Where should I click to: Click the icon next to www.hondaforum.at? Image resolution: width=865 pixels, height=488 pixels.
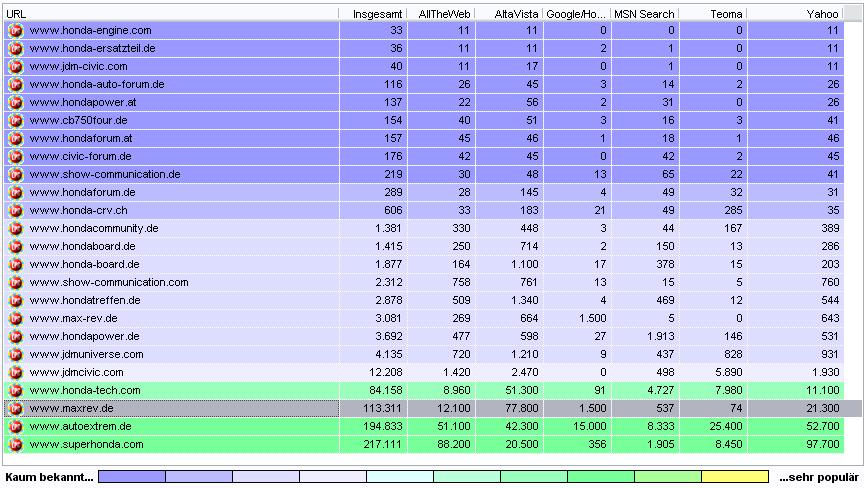[15, 138]
